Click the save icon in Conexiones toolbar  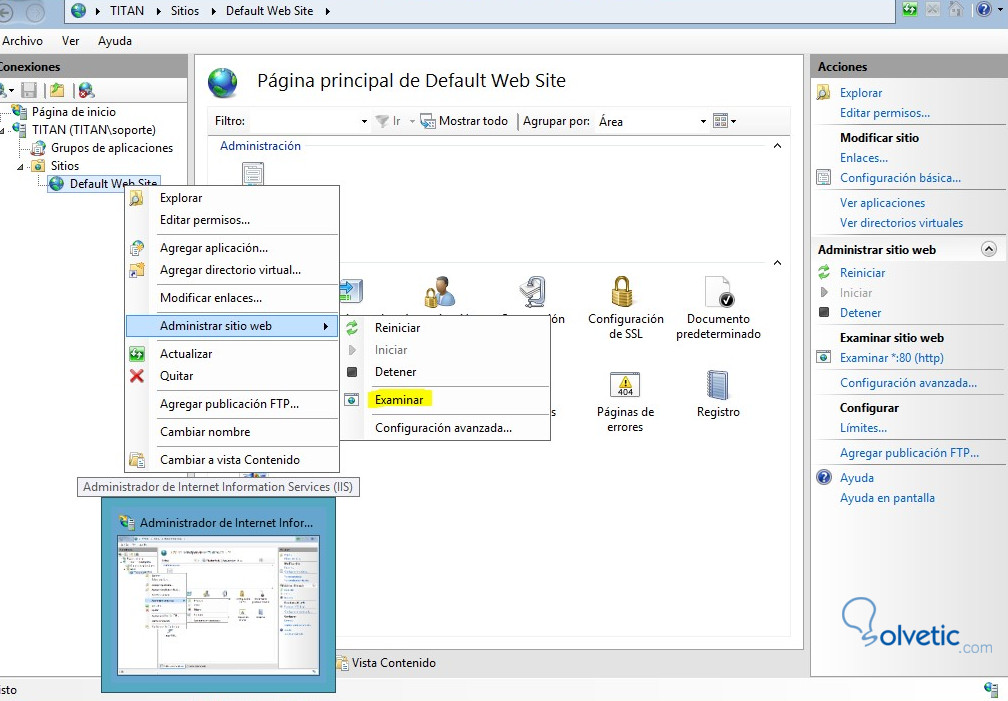[29, 90]
